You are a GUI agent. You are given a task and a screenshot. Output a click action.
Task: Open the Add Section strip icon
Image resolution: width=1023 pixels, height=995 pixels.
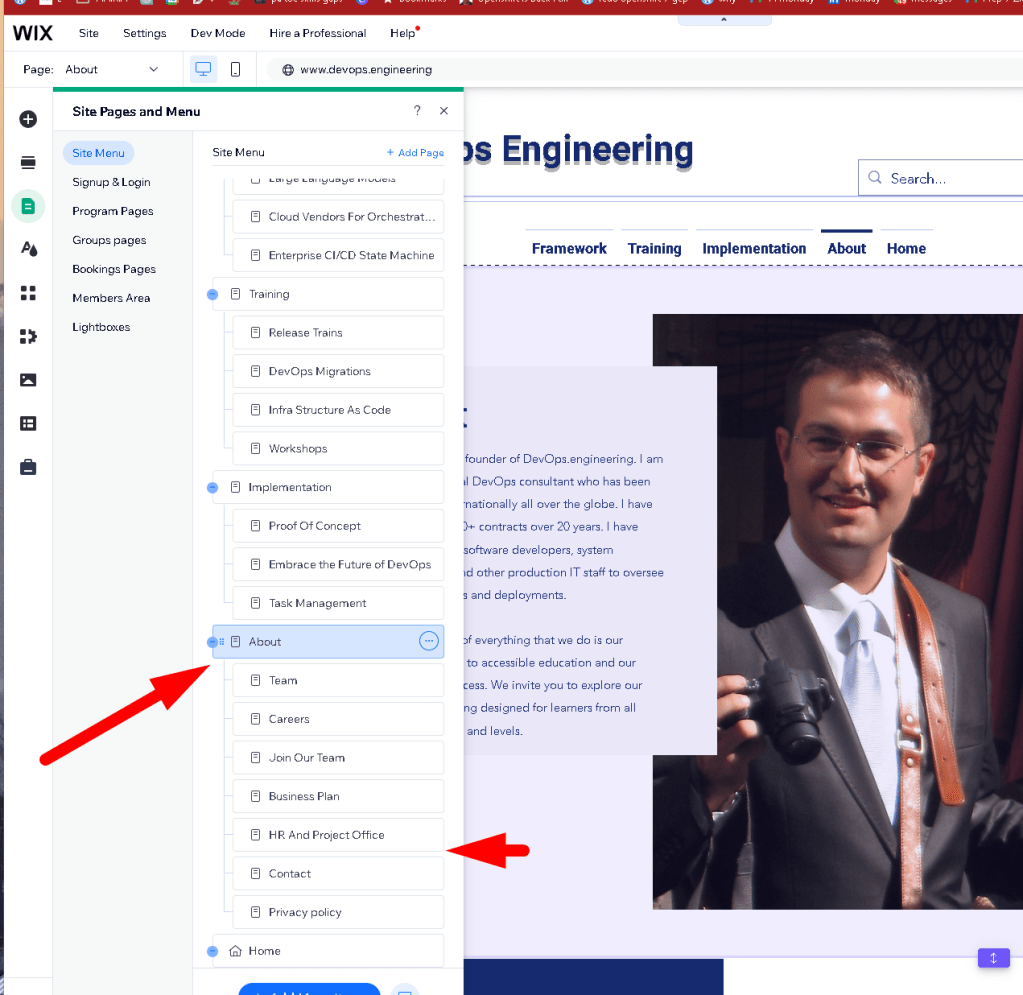click(x=28, y=162)
